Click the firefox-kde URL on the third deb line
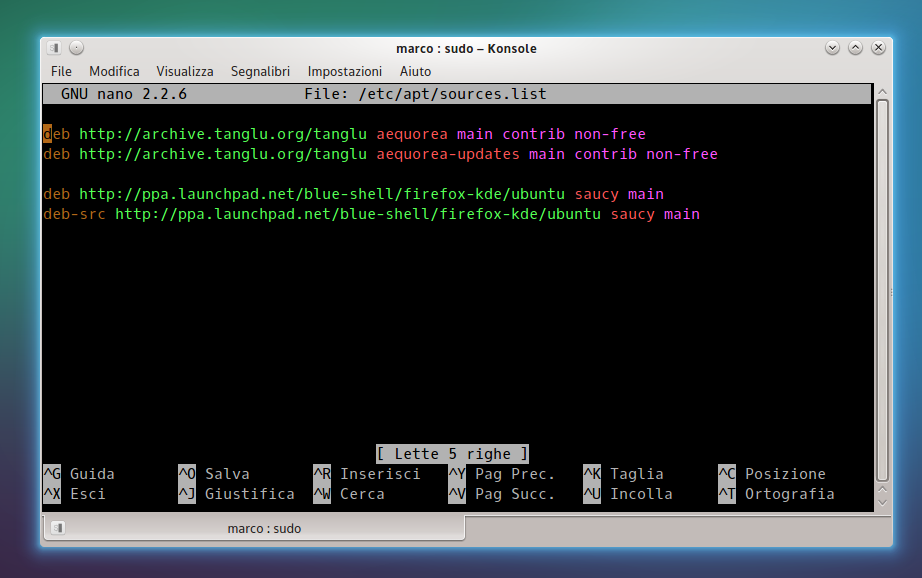 322,194
